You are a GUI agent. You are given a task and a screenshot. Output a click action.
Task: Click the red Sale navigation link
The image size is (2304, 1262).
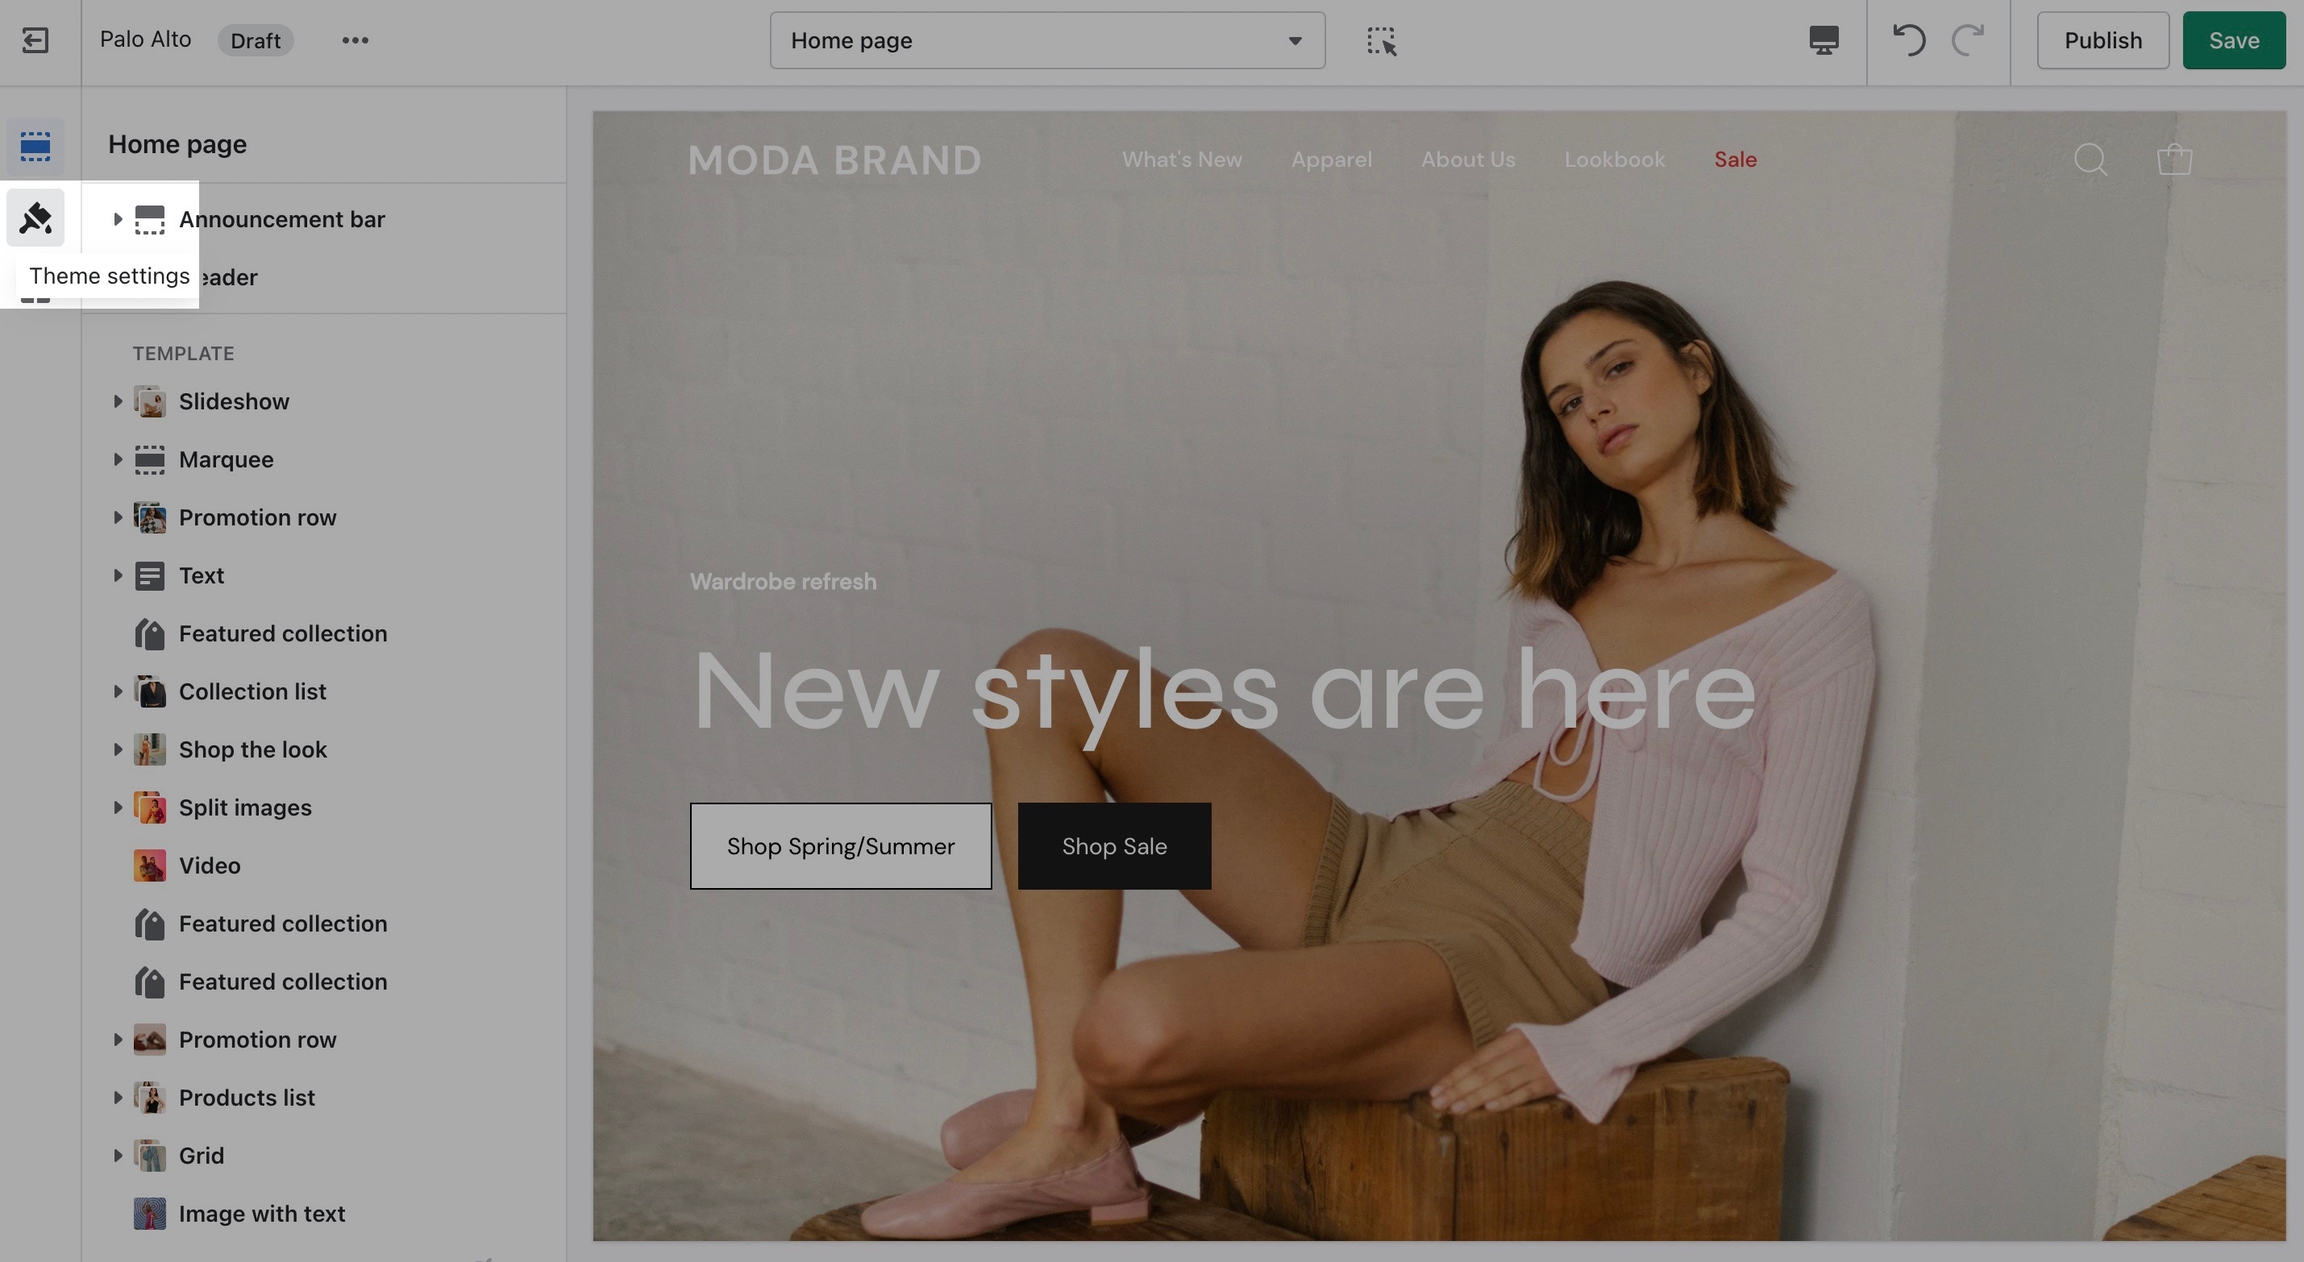1735,159
